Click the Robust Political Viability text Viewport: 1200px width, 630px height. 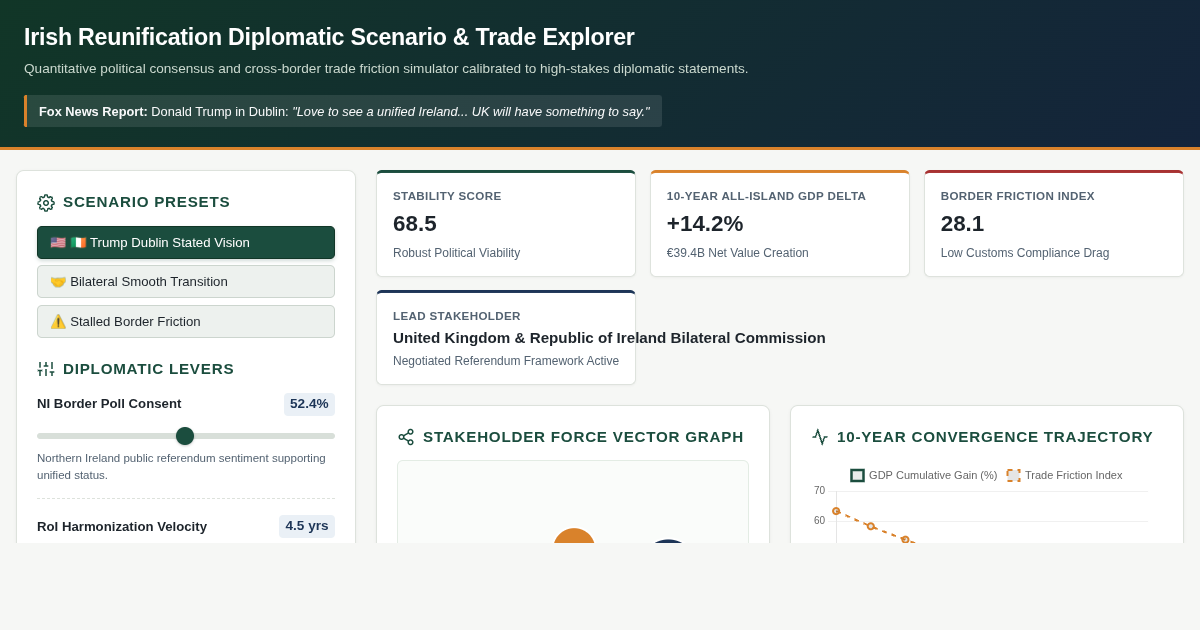[456, 253]
